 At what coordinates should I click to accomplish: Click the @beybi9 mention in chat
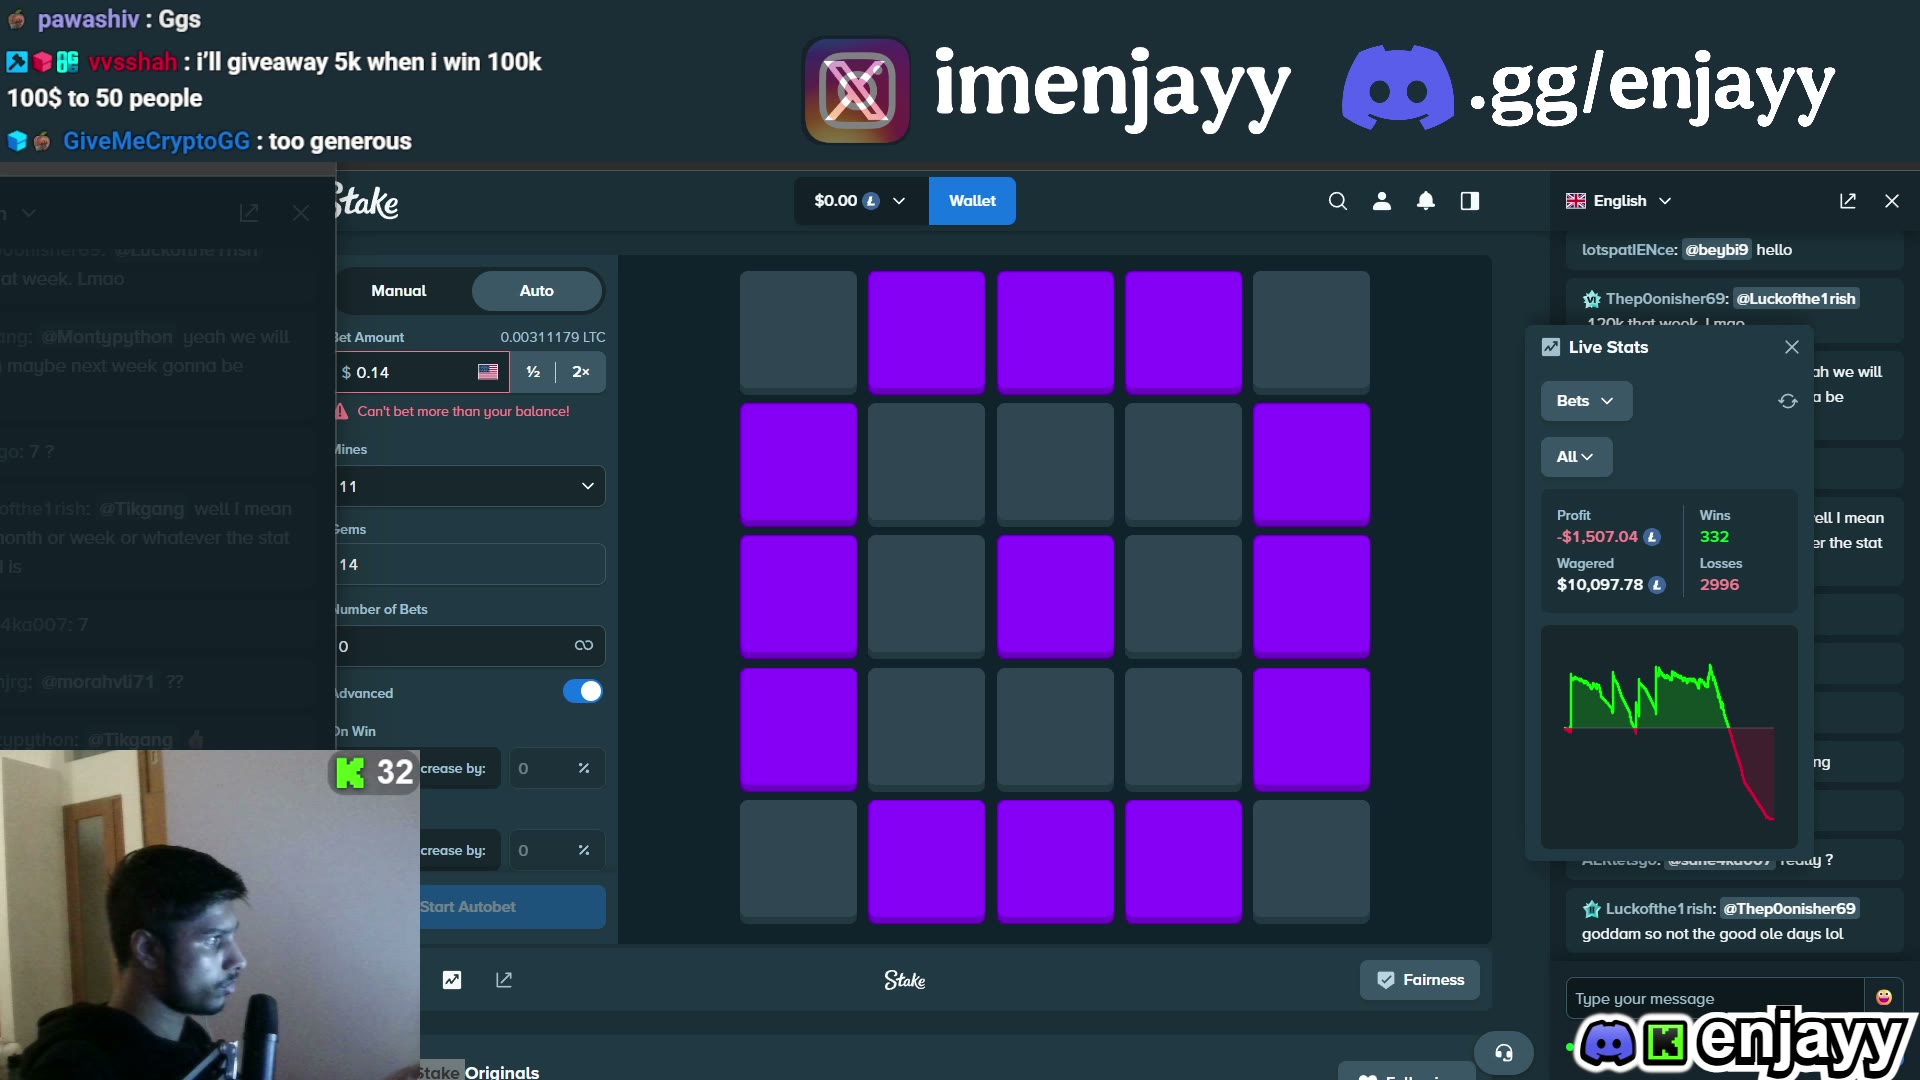point(1716,250)
